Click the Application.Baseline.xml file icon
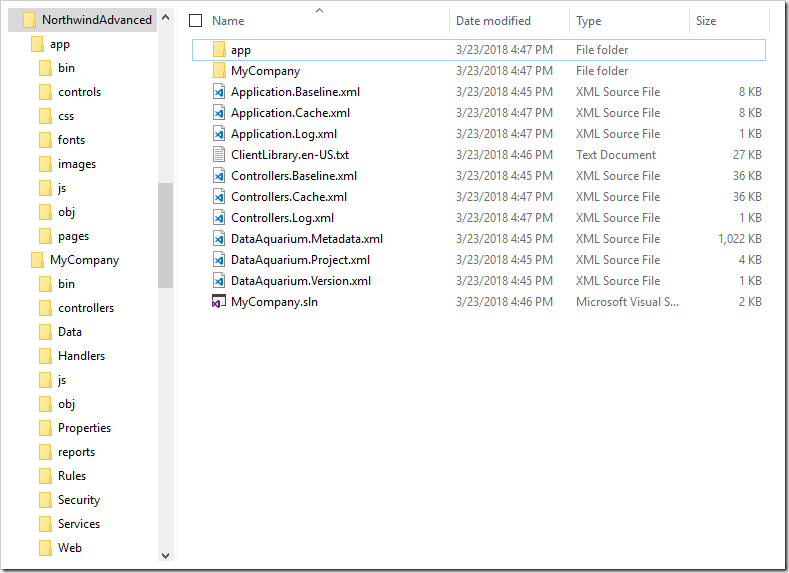Image resolution: width=789 pixels, height=573 pixels. [x=219, y=92]
